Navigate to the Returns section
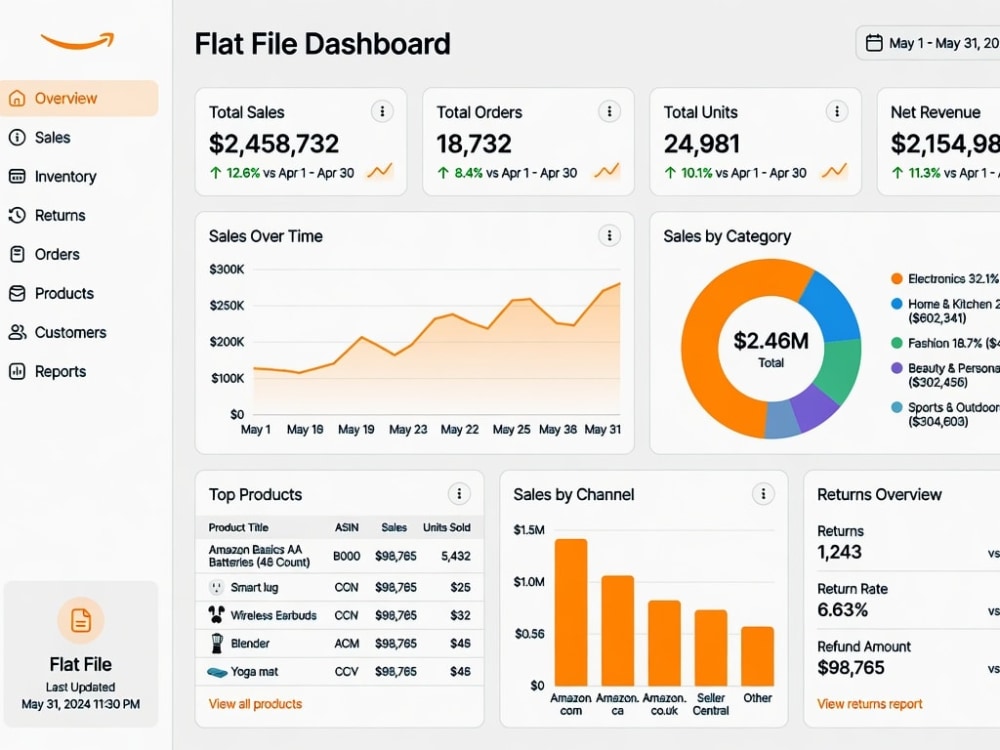Viewport: 1000px width, 750px height. [x=59, y=215]
